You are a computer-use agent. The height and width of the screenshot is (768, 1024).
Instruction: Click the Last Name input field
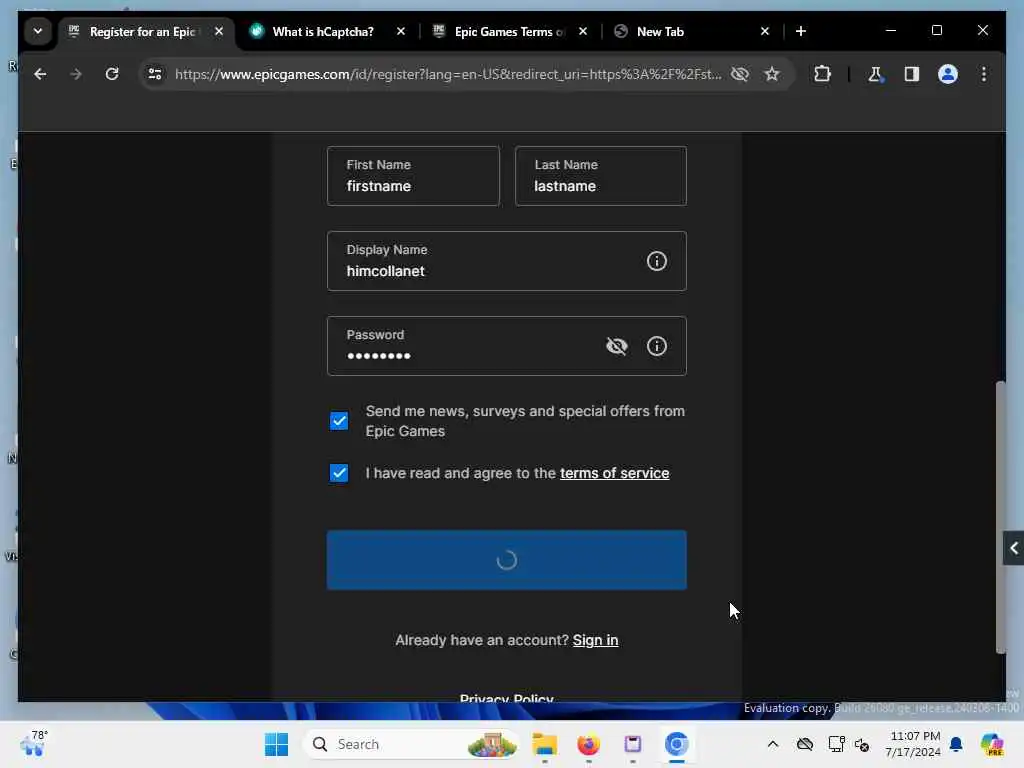(x=601, y=176)
